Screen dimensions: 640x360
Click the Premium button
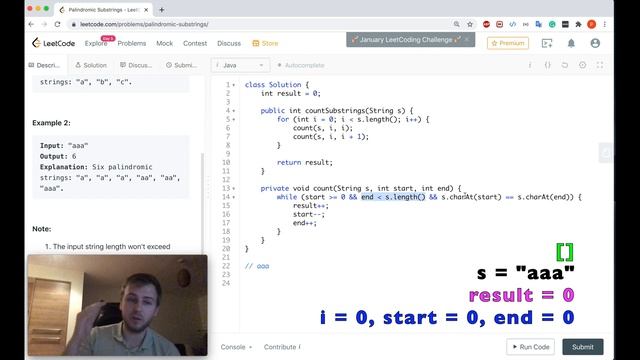(508, 43)
